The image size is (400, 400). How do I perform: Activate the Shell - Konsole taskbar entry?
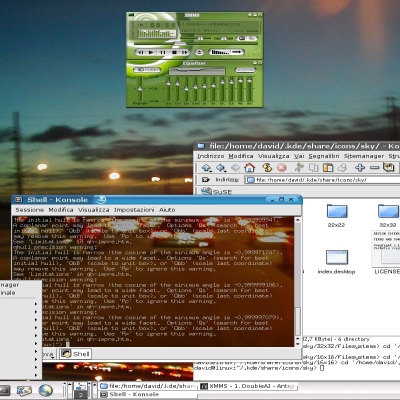tap(149, 394)
